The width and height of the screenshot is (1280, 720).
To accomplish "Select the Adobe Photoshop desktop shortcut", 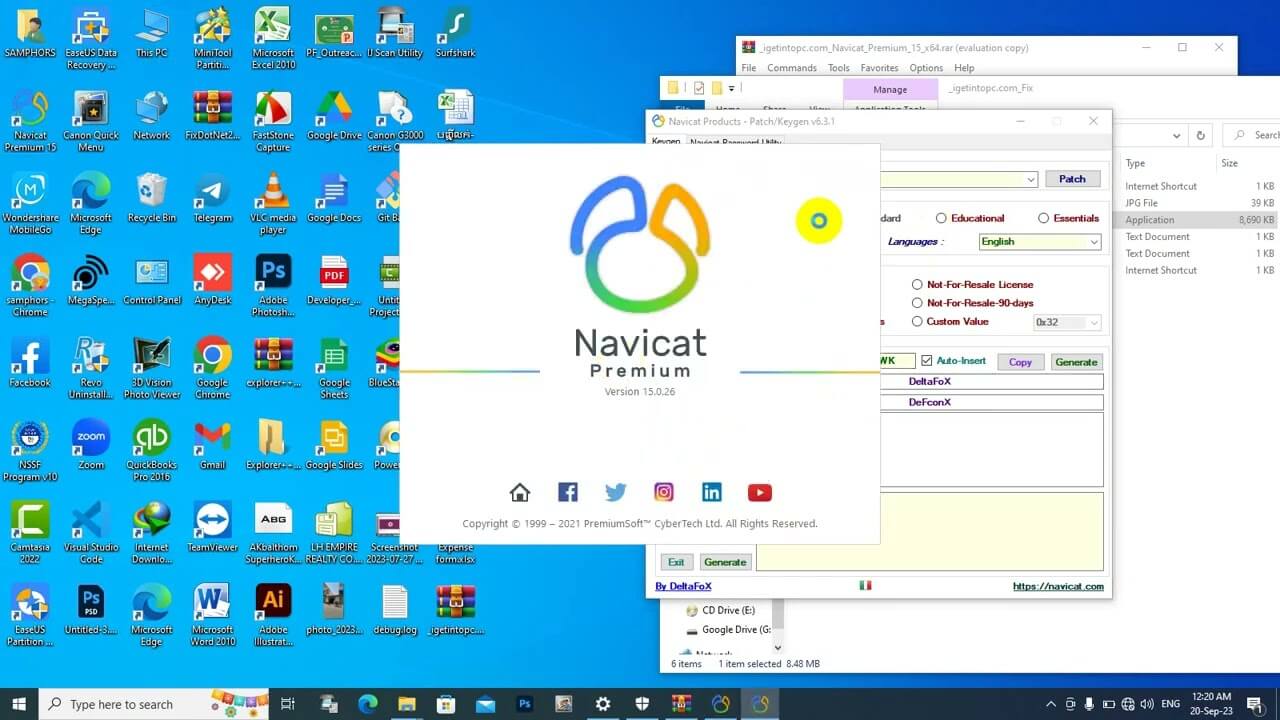I will [273, 285].
